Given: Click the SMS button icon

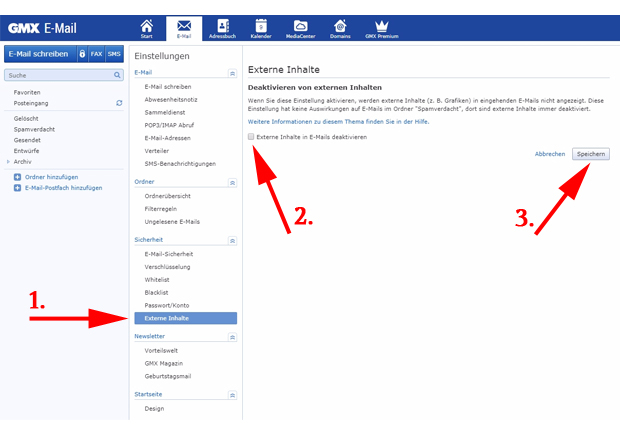Looking at the screenshot, I should [x=114, y=54].
